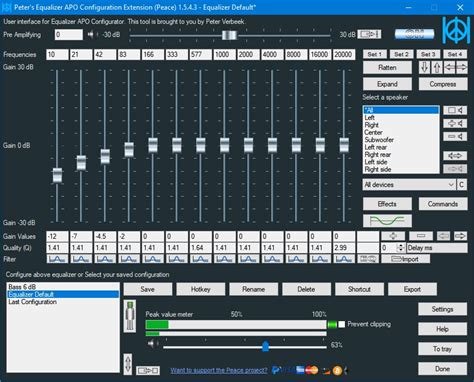Viewport: 474px width, 382px height.
Task: Click the minus speaker icon button
Action: pos(455,137)
